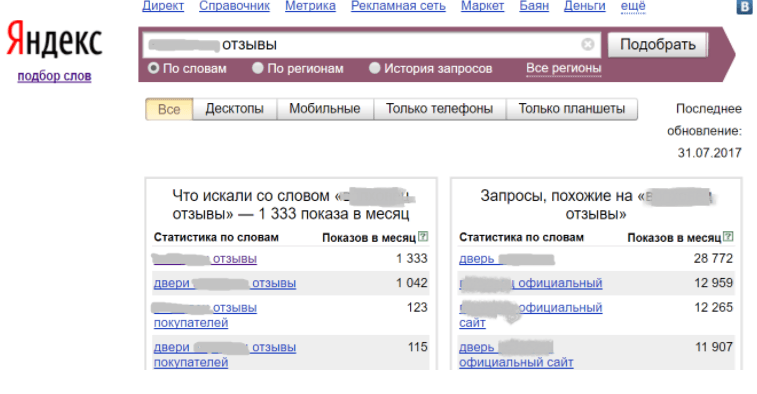This screenshot has width=757, height=394.
Task: Switch to the 'Только планшеты' tab
Action: pyautogui.click(x=572, y=109)
